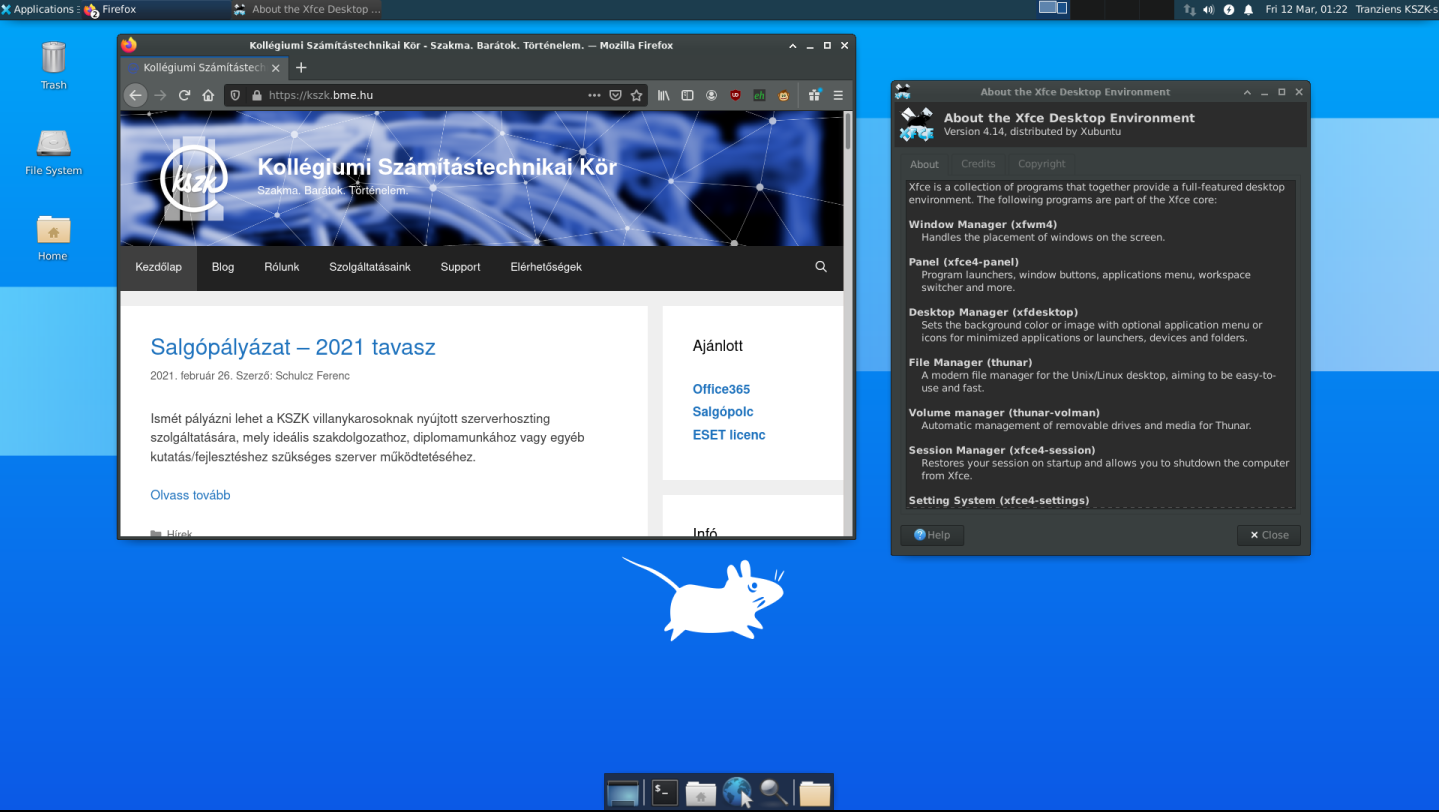Open the Szolgáltatásaink menu item

tap(370, 267)
